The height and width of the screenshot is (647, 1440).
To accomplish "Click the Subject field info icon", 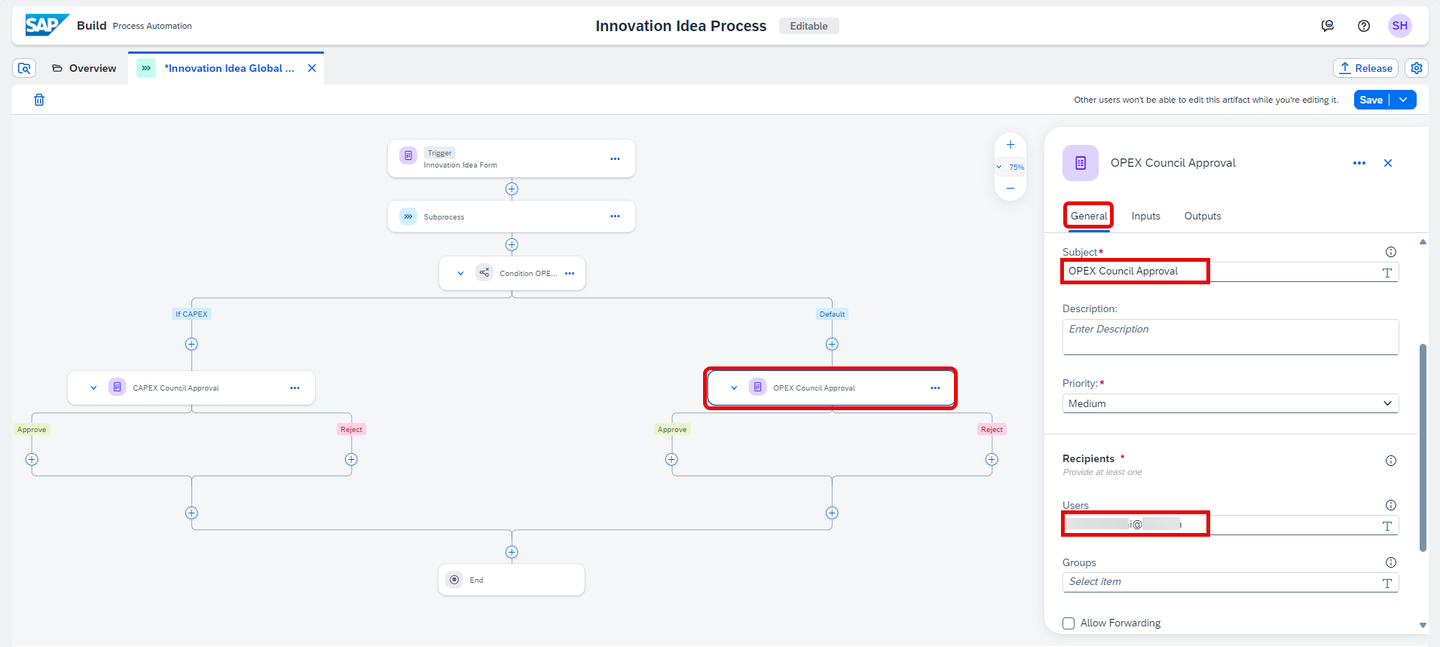I will pyautogui.click(x=1390, y=253).
